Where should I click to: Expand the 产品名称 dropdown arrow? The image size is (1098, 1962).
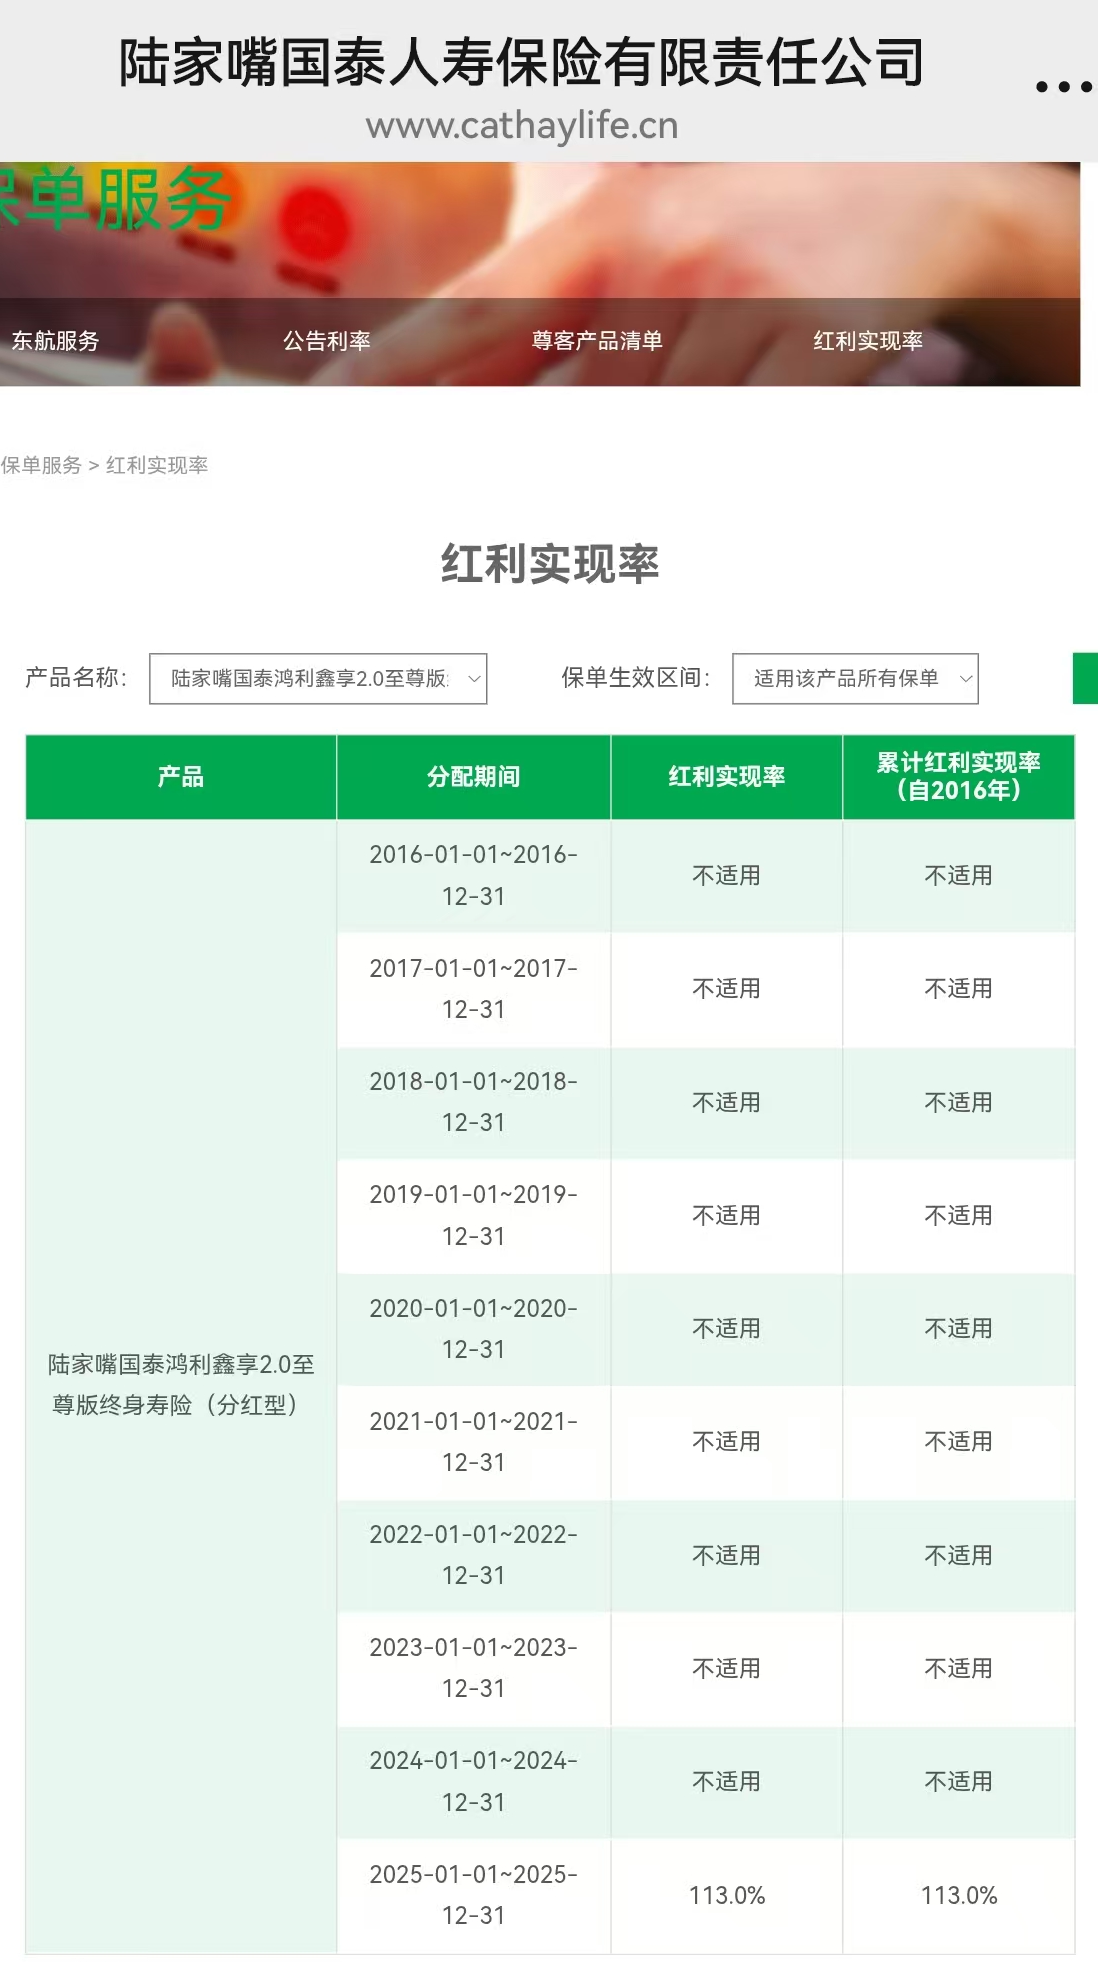474,679
